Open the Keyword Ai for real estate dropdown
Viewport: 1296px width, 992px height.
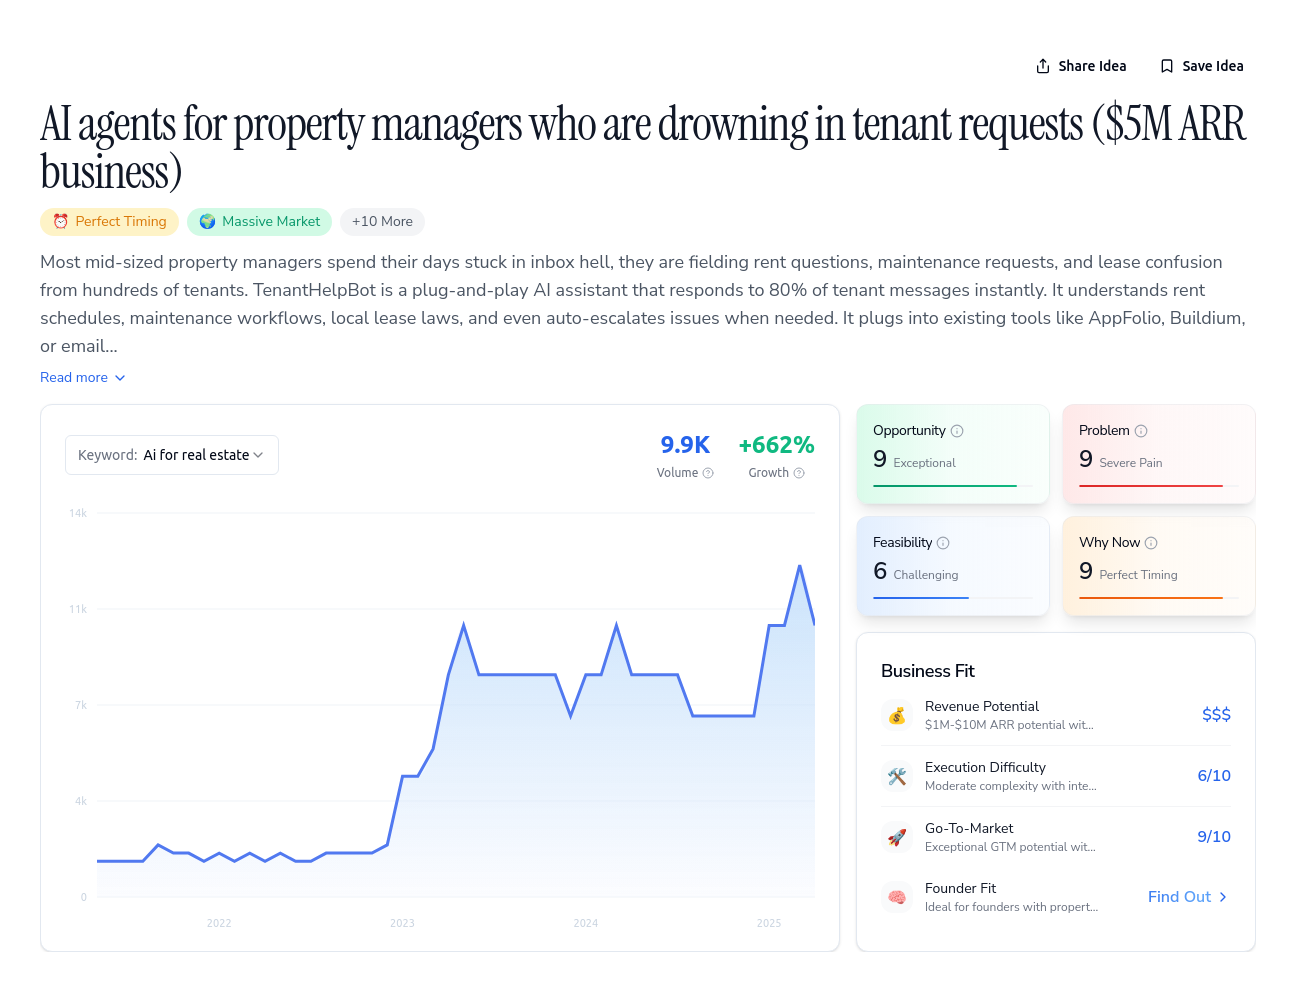click(172, 455)
